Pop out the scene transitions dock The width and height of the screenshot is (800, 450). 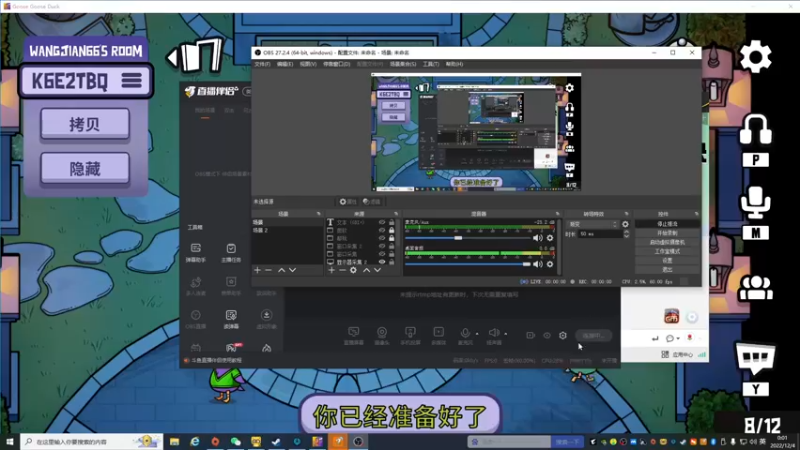click(x=627, y=214)
